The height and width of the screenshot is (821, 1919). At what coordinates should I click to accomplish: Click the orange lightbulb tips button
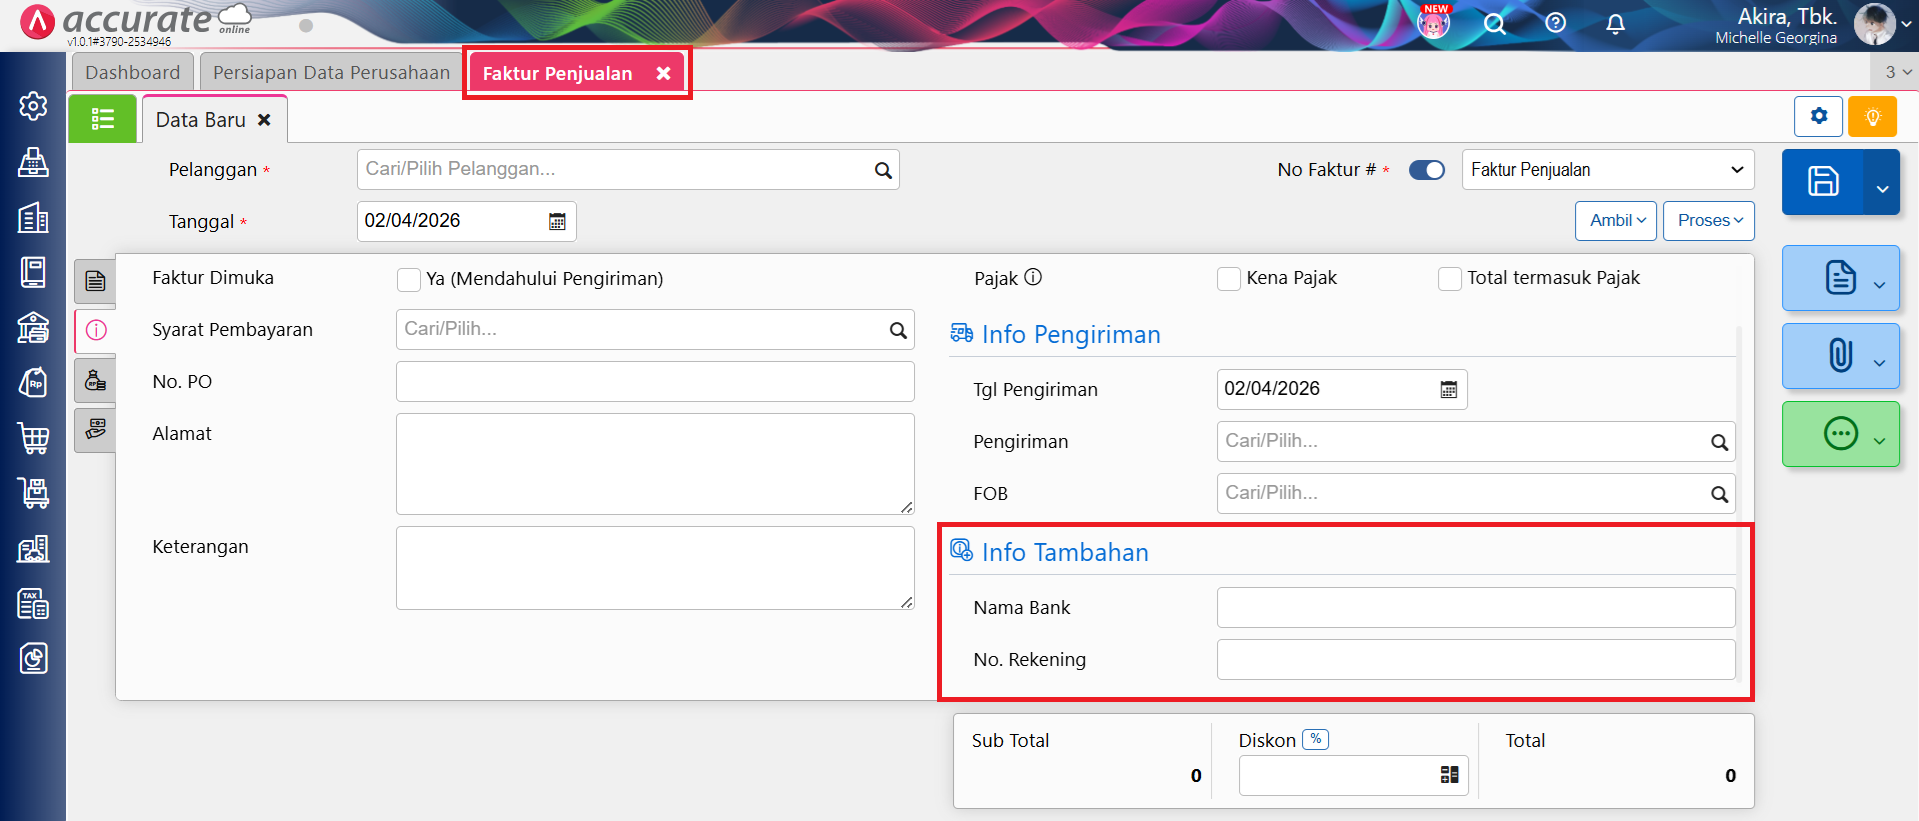click(x=1872, y=117)
